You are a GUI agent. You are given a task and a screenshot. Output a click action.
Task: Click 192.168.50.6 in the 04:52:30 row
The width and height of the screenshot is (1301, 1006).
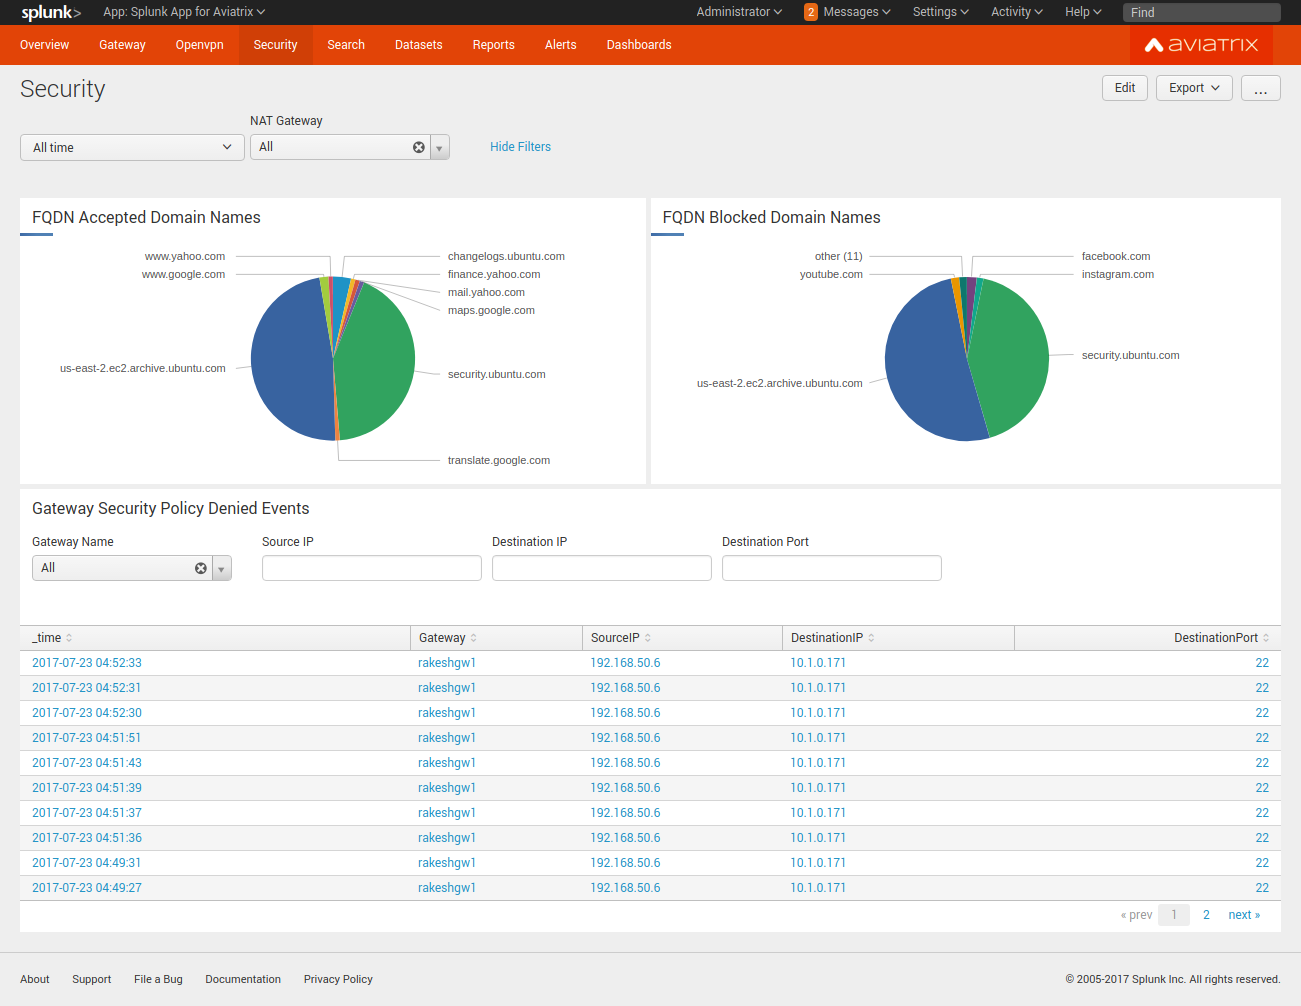(625, 713)
